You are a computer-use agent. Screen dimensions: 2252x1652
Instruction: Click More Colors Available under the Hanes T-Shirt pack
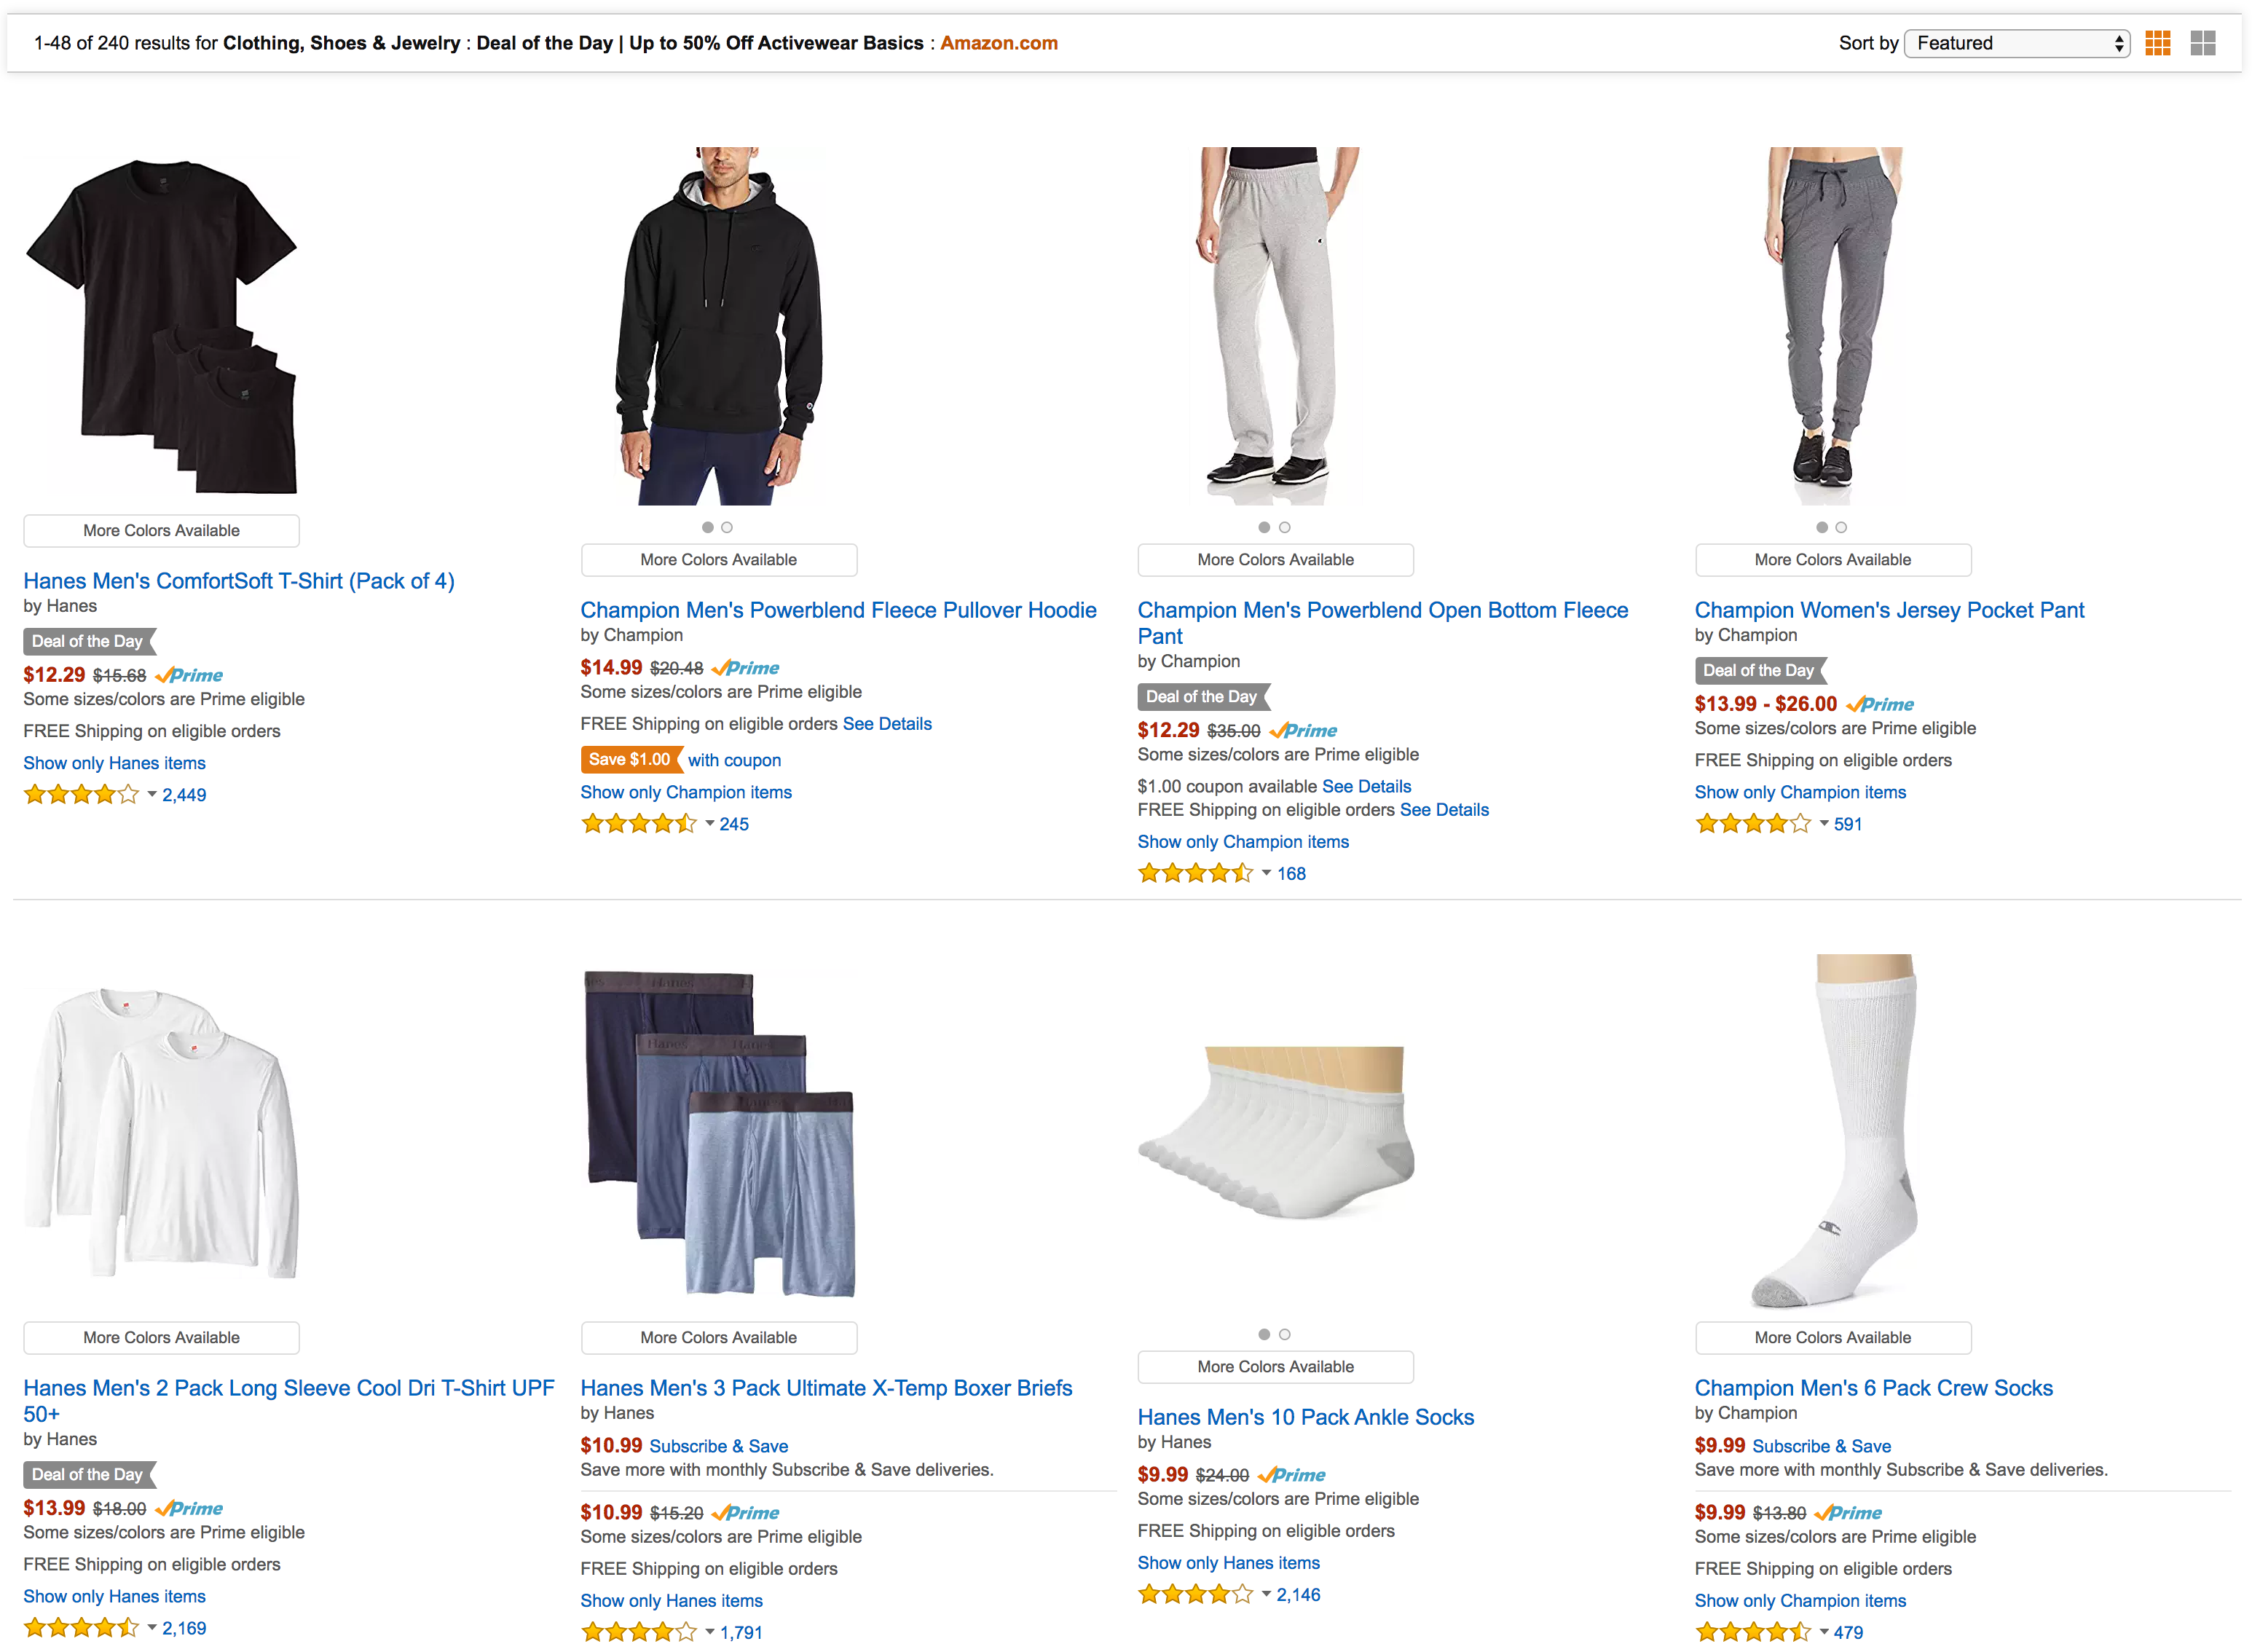pyautogui.click(x=161, y=531)
